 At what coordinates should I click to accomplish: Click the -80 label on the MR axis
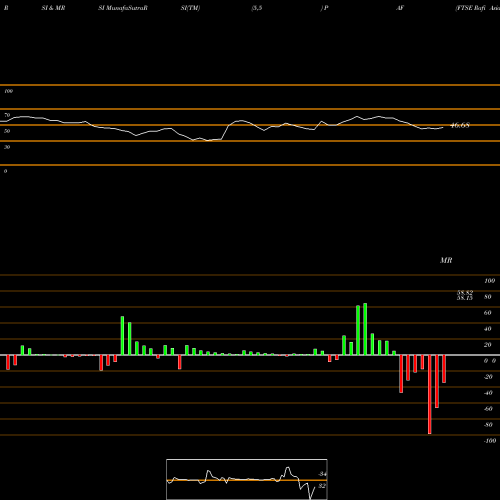point(488,425)
